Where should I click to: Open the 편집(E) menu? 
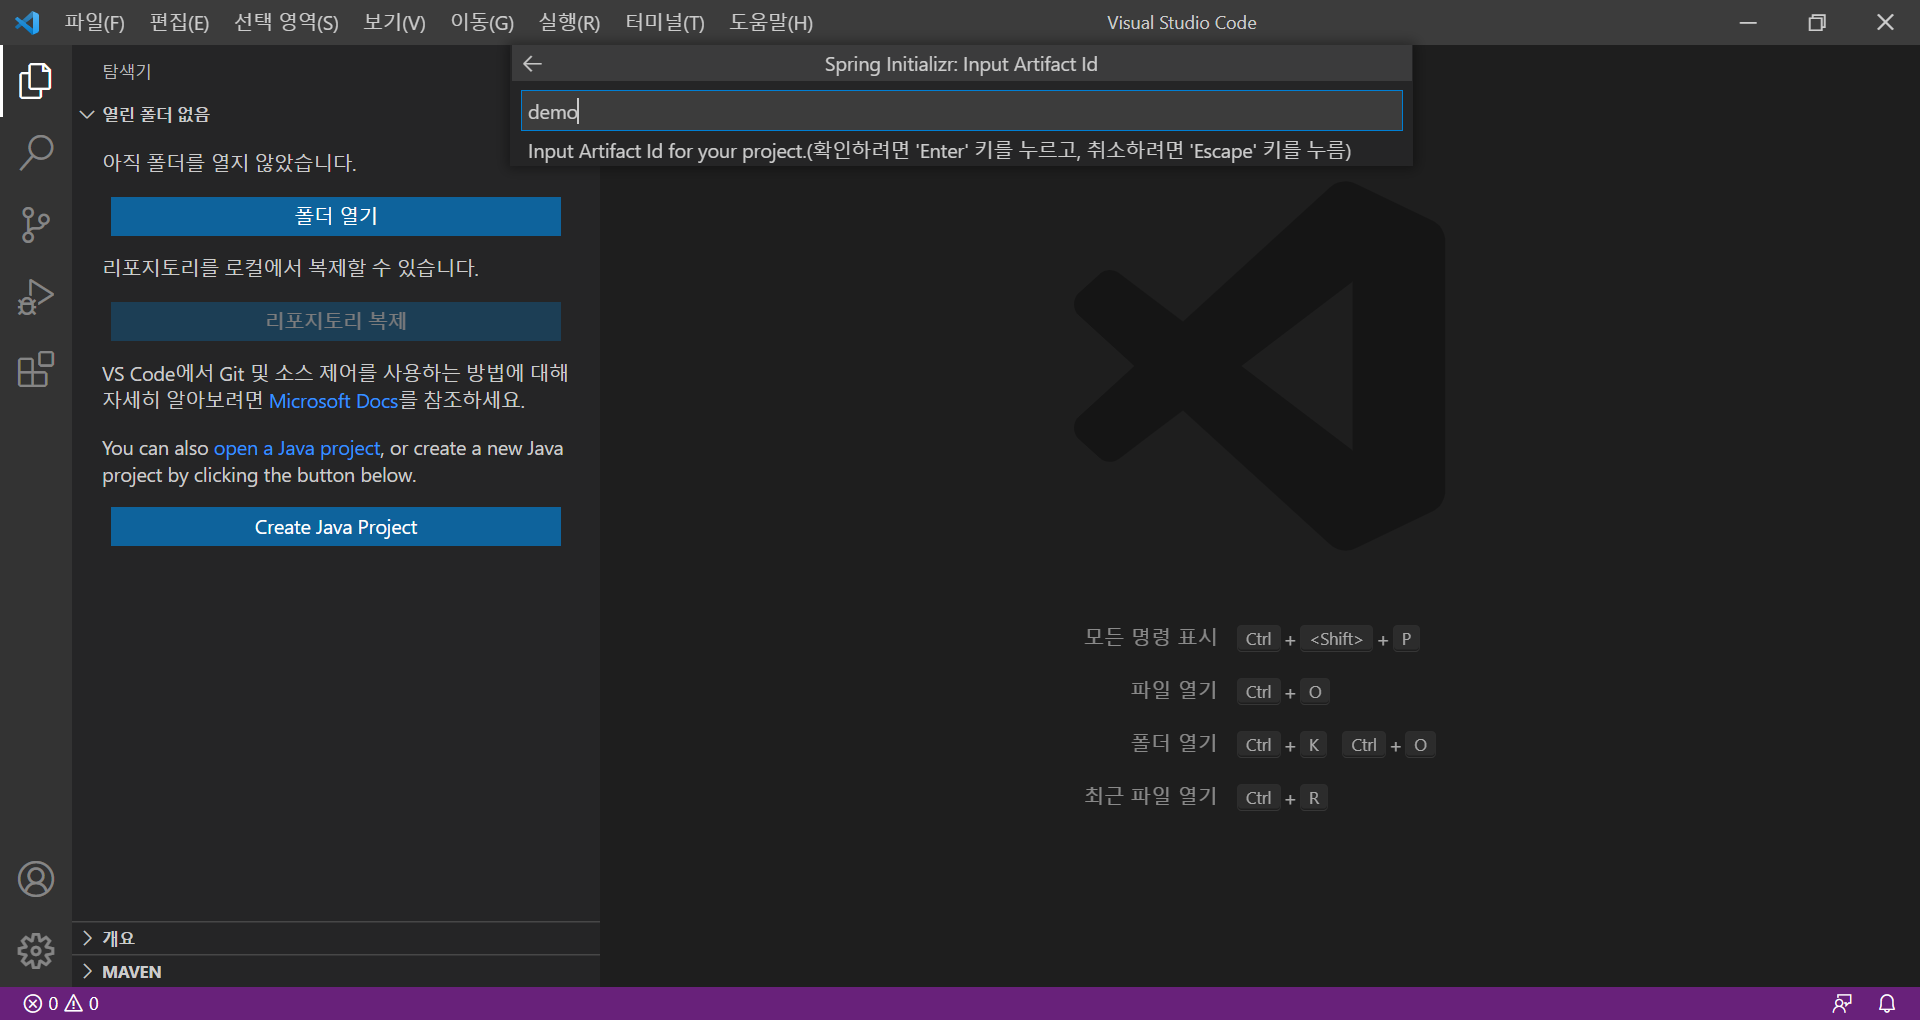tap(179, 22)
